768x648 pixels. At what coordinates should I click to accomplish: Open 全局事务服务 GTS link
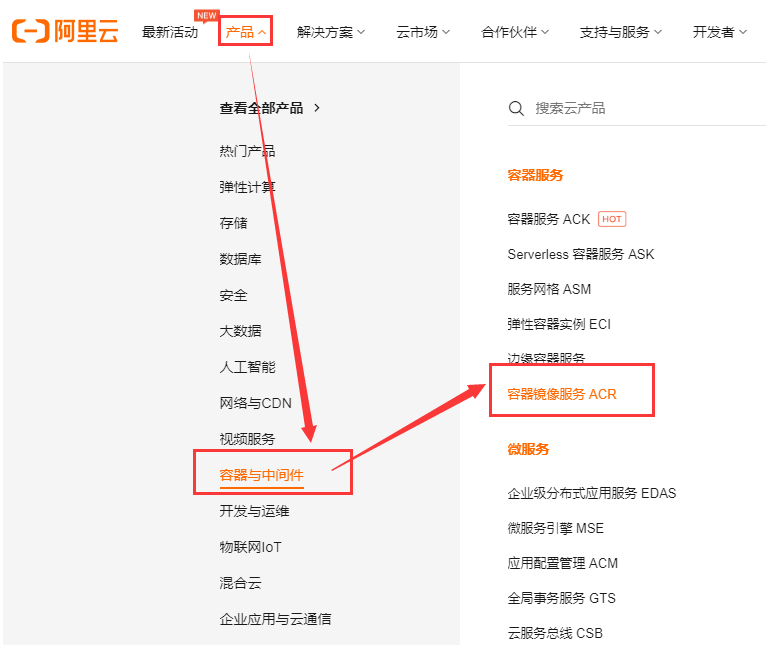click(562, 599)
